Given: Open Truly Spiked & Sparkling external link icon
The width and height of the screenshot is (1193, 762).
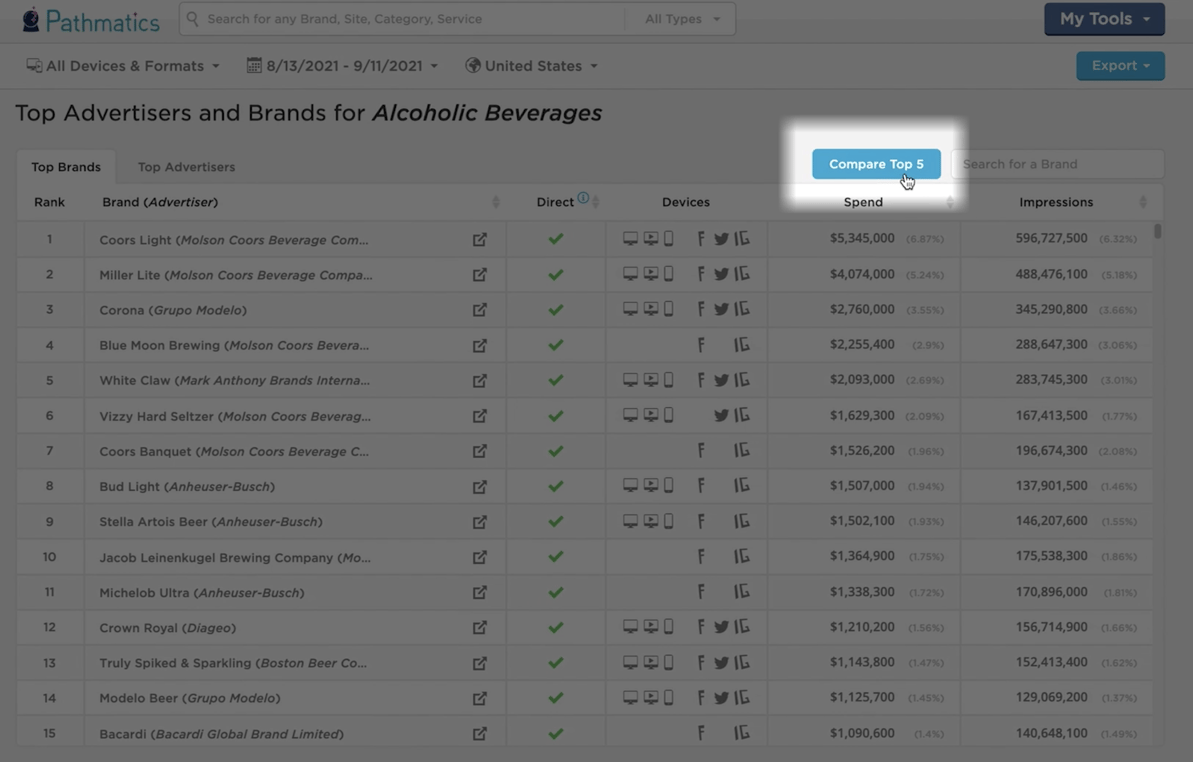Looking at the screenshot, I should click(479, 663).
